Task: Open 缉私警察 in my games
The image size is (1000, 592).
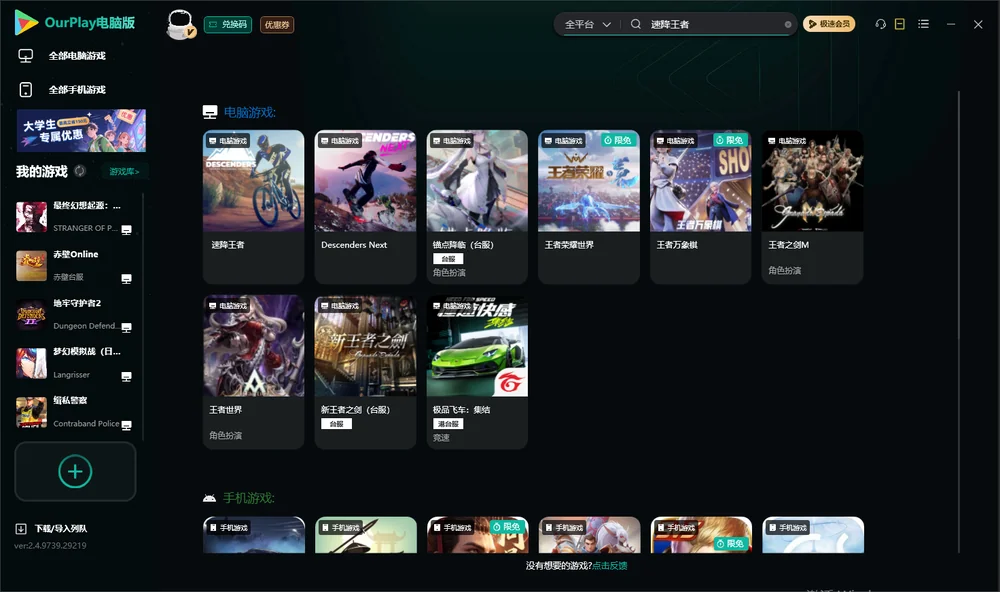Action: tap(75, 412)
